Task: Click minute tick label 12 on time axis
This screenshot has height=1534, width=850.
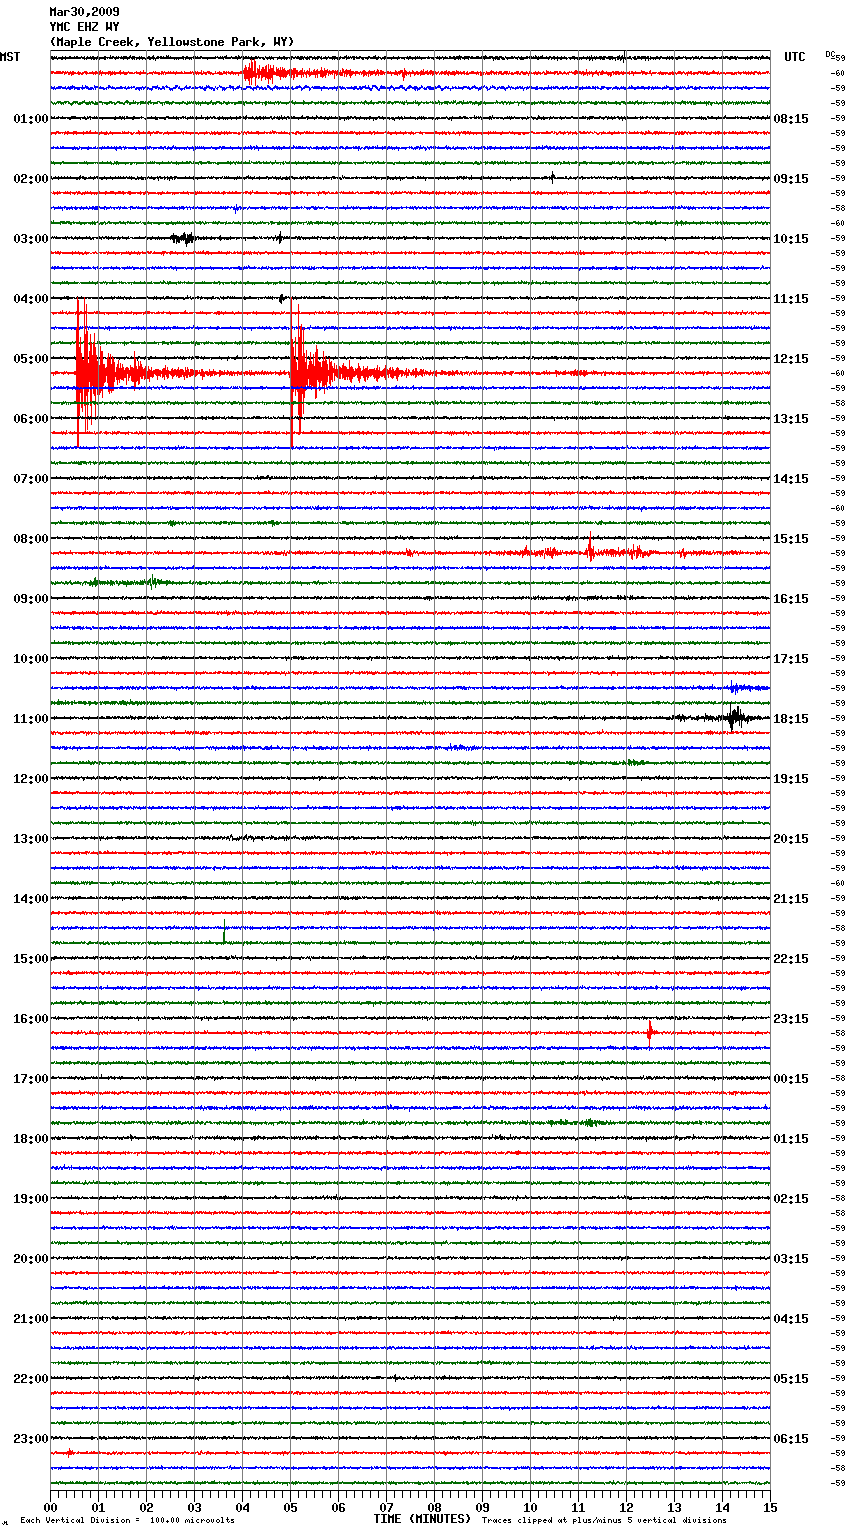Action: 626,1507
